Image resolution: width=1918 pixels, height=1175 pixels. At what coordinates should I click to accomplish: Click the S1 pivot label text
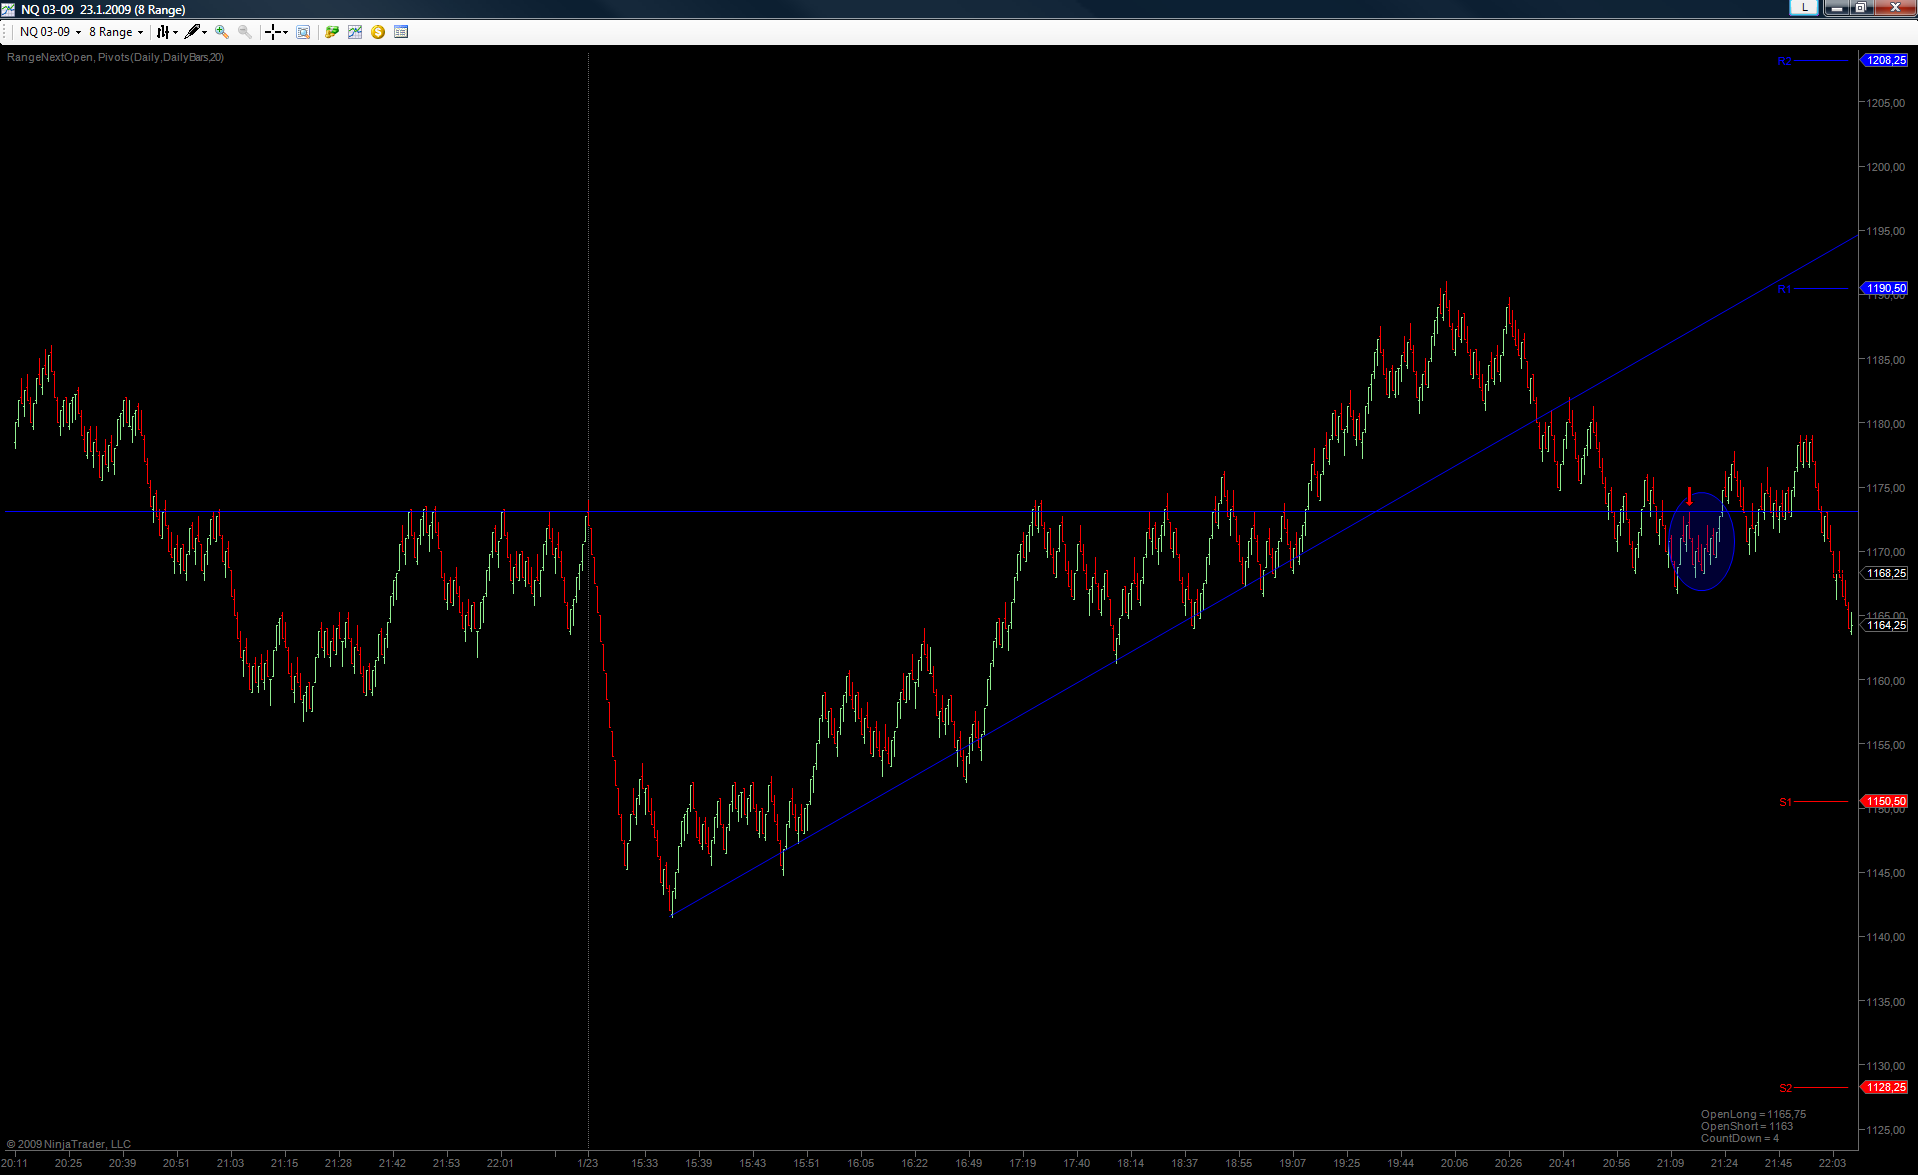(1785, 802)
